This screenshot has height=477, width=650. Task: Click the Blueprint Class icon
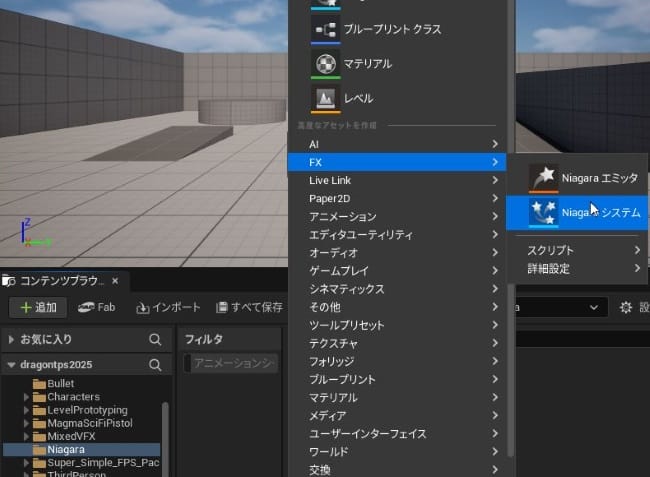tap(325, 29)
